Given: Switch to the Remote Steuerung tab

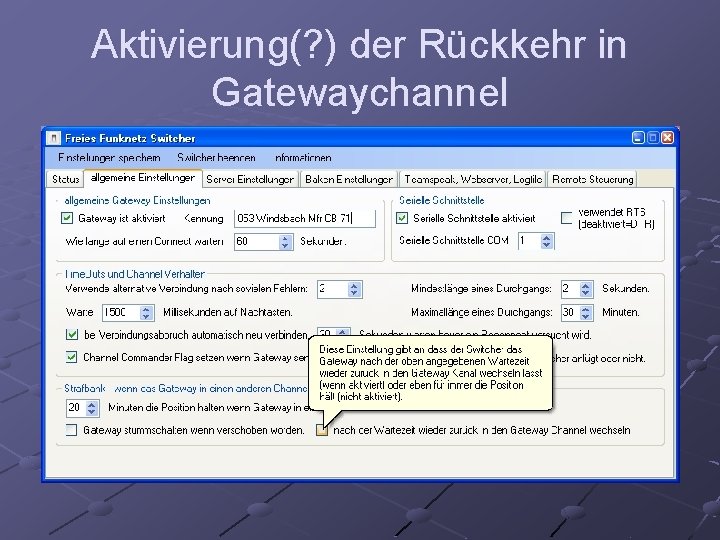Looking at the screenshot, I should [592, 179].
